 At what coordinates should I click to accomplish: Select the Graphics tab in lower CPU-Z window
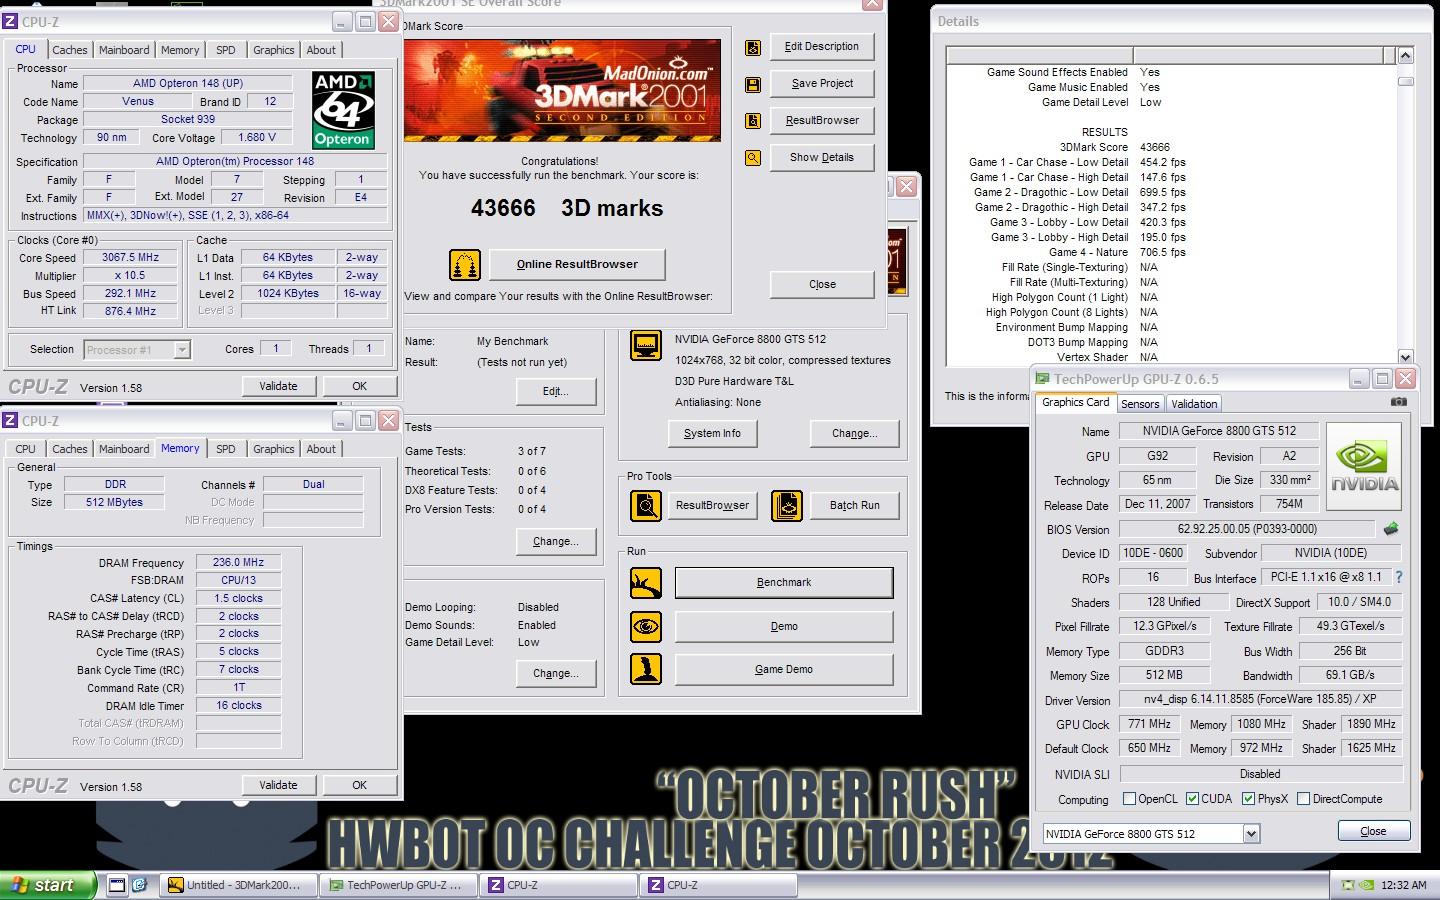(273, 449)
